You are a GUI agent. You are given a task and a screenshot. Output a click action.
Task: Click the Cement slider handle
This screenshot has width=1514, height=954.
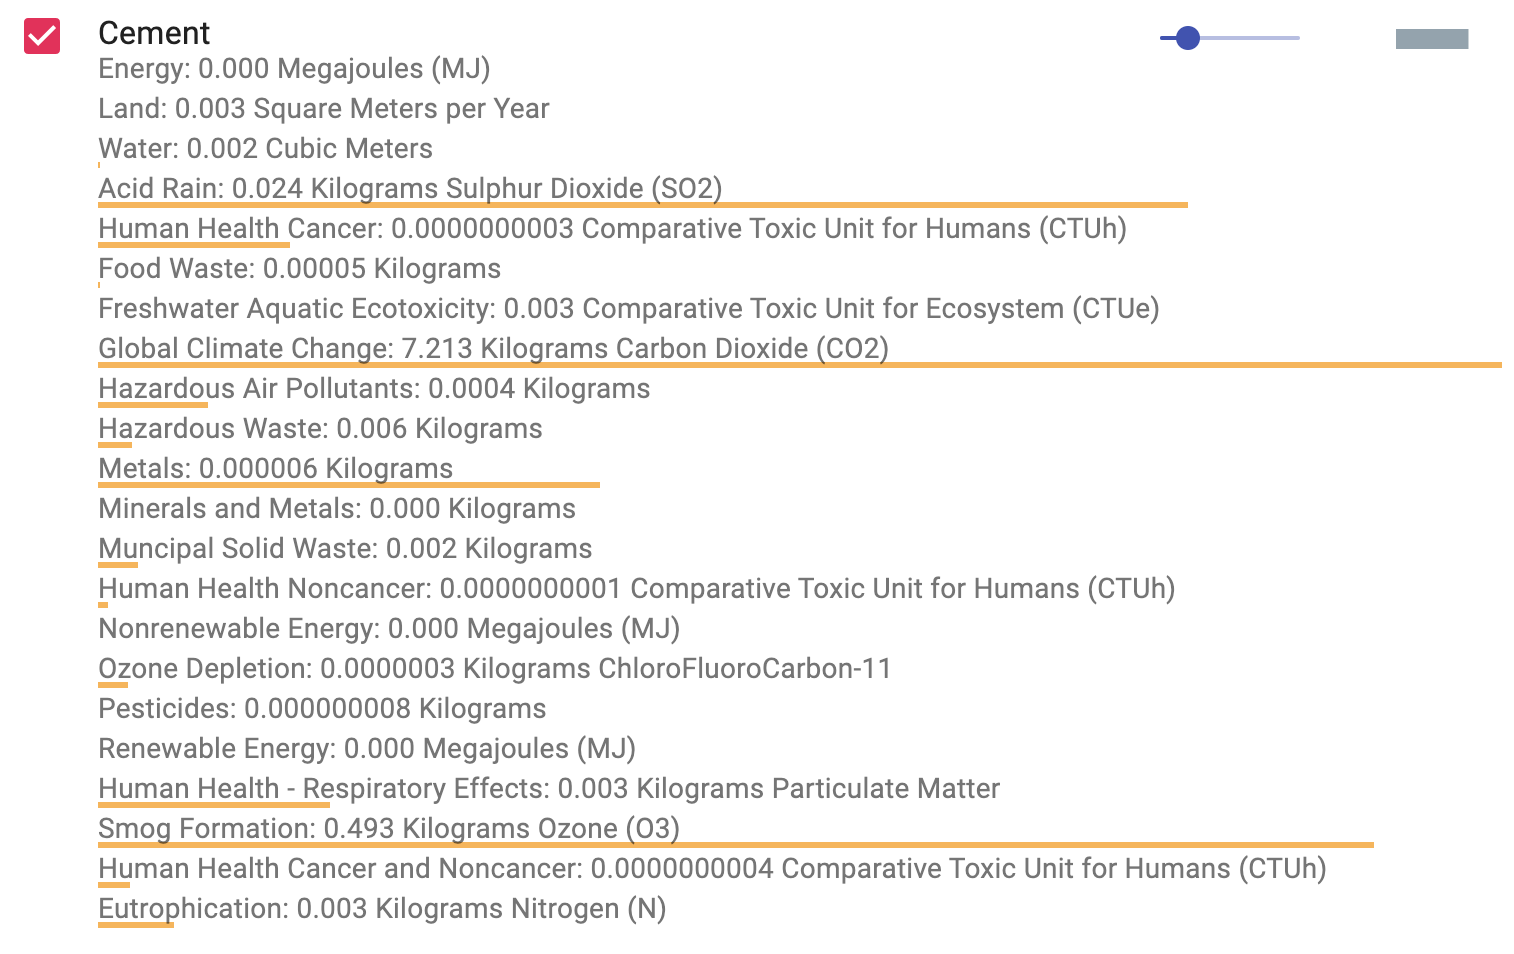[1187, 38]
